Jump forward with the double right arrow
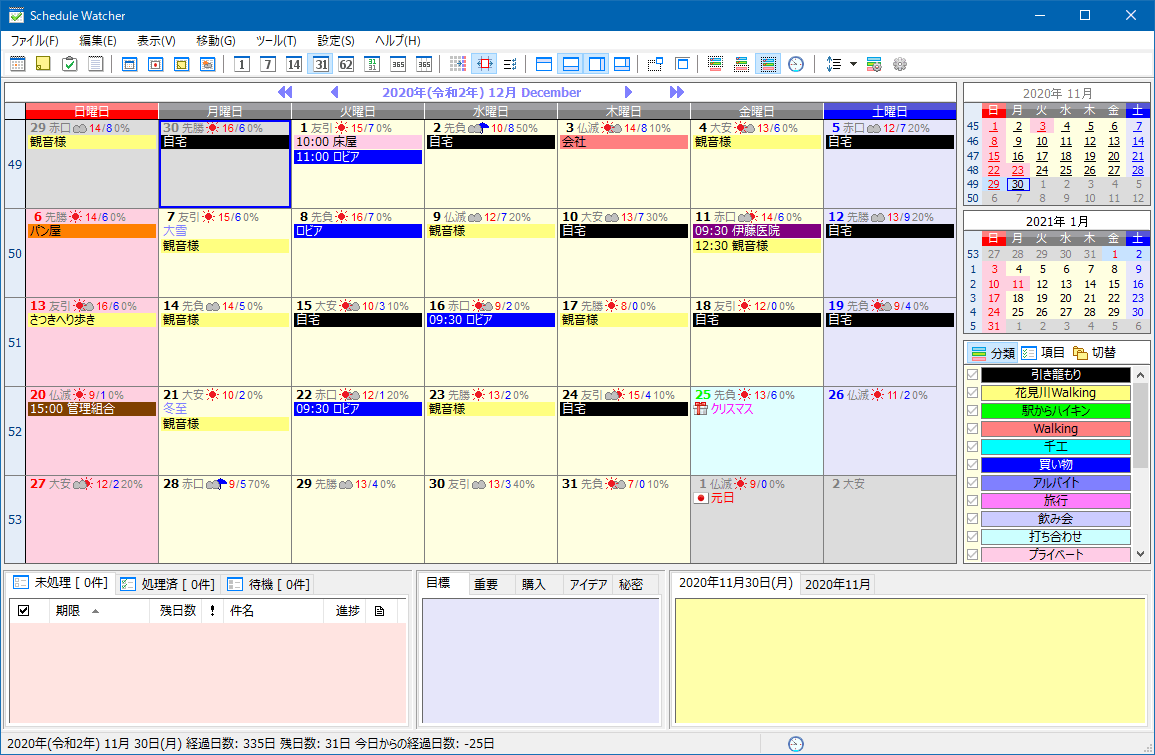Screen dimensions: 1155x755 point(677,92)
